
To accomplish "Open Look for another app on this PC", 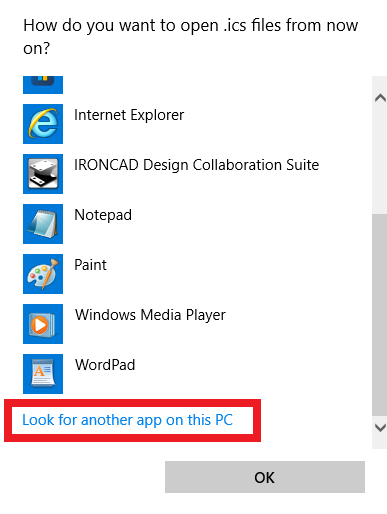I will click(x=127, y=420).
